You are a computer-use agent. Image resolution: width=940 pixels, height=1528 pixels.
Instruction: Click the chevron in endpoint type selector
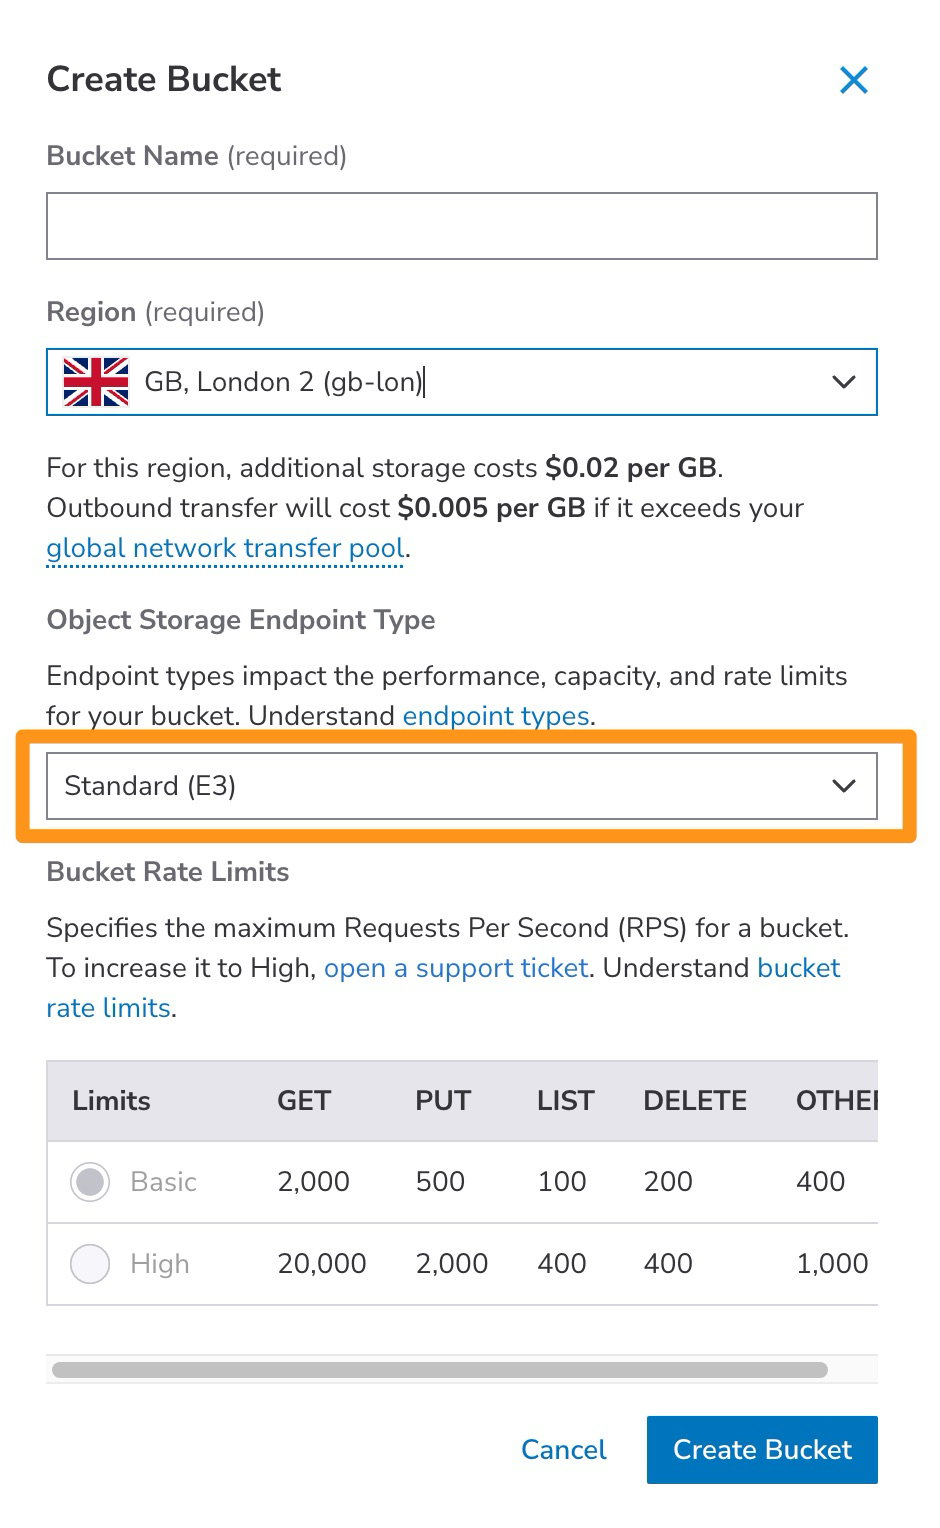click(844, 786)
